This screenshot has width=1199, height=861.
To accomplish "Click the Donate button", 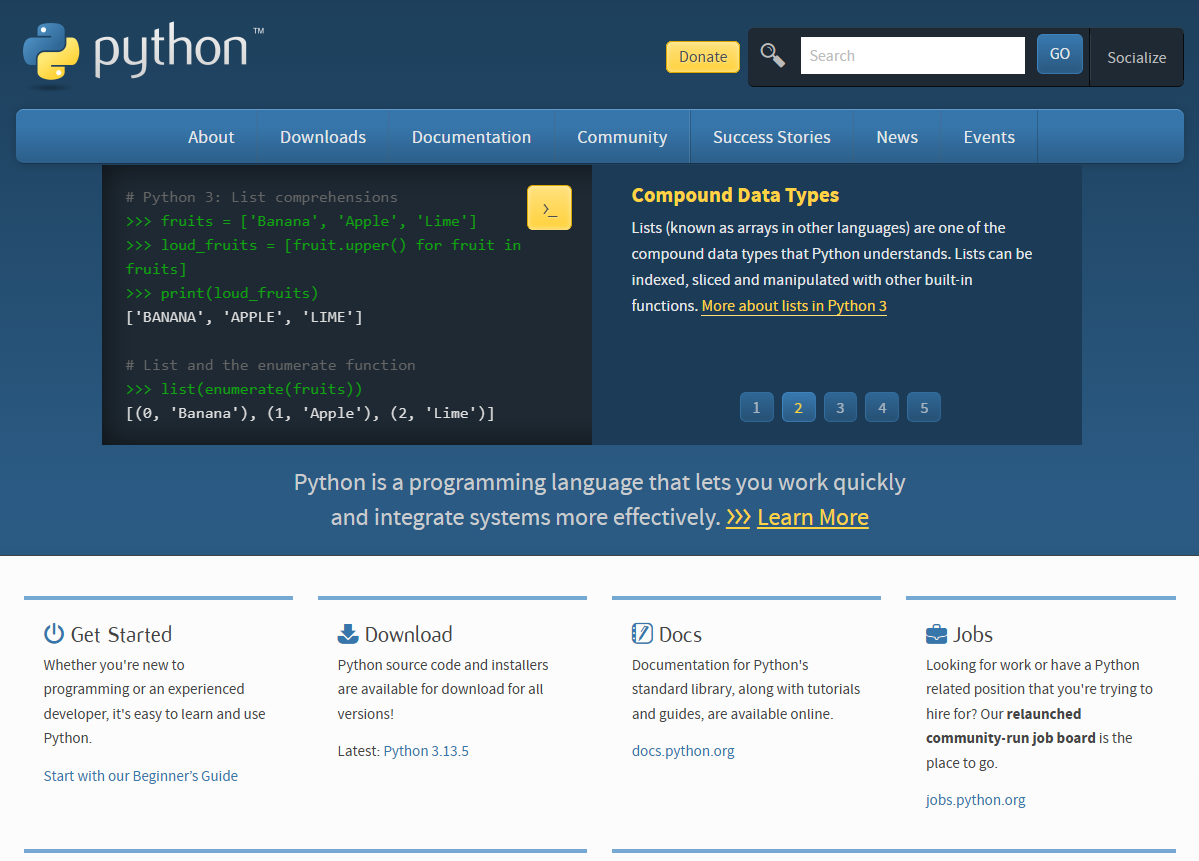I will [702, 57].
